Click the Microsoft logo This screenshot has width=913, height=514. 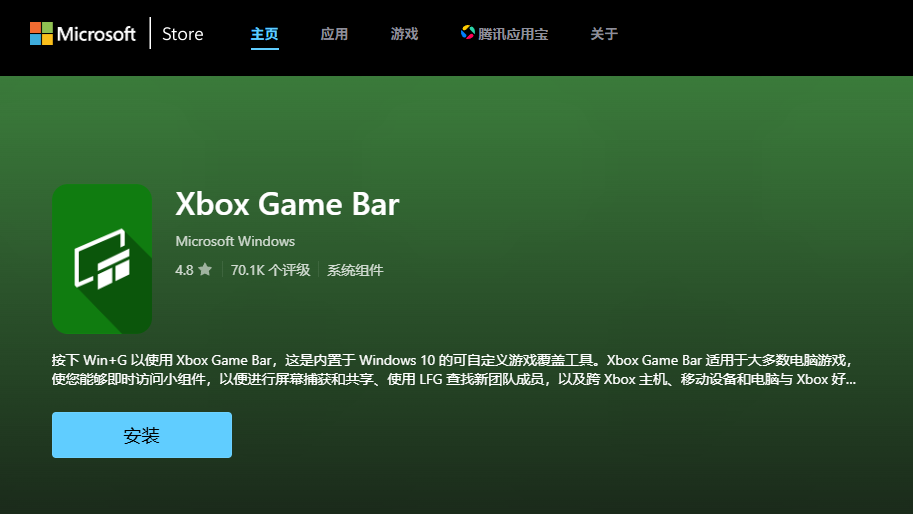click(83, 34)
